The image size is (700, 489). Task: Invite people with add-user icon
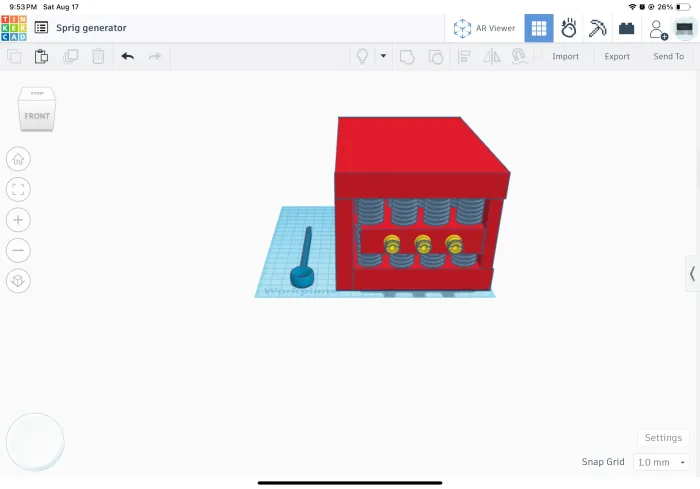click(658, 29)
